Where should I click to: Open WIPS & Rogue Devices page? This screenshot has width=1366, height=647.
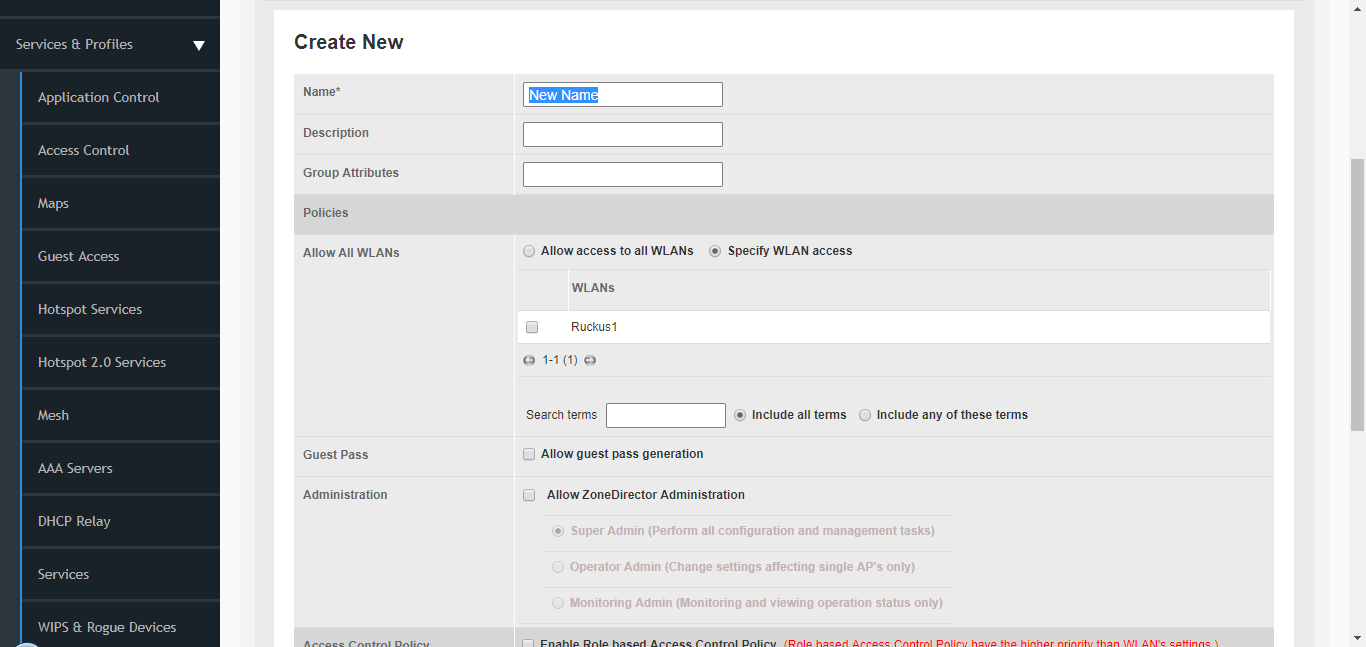tap(106, 627)
